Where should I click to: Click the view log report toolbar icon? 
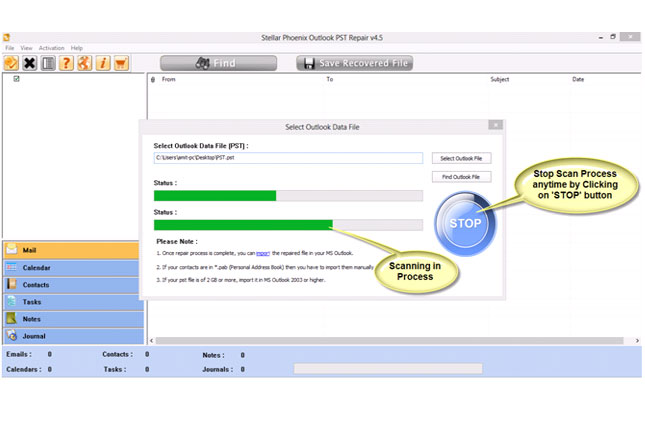(x=48, y=63)
